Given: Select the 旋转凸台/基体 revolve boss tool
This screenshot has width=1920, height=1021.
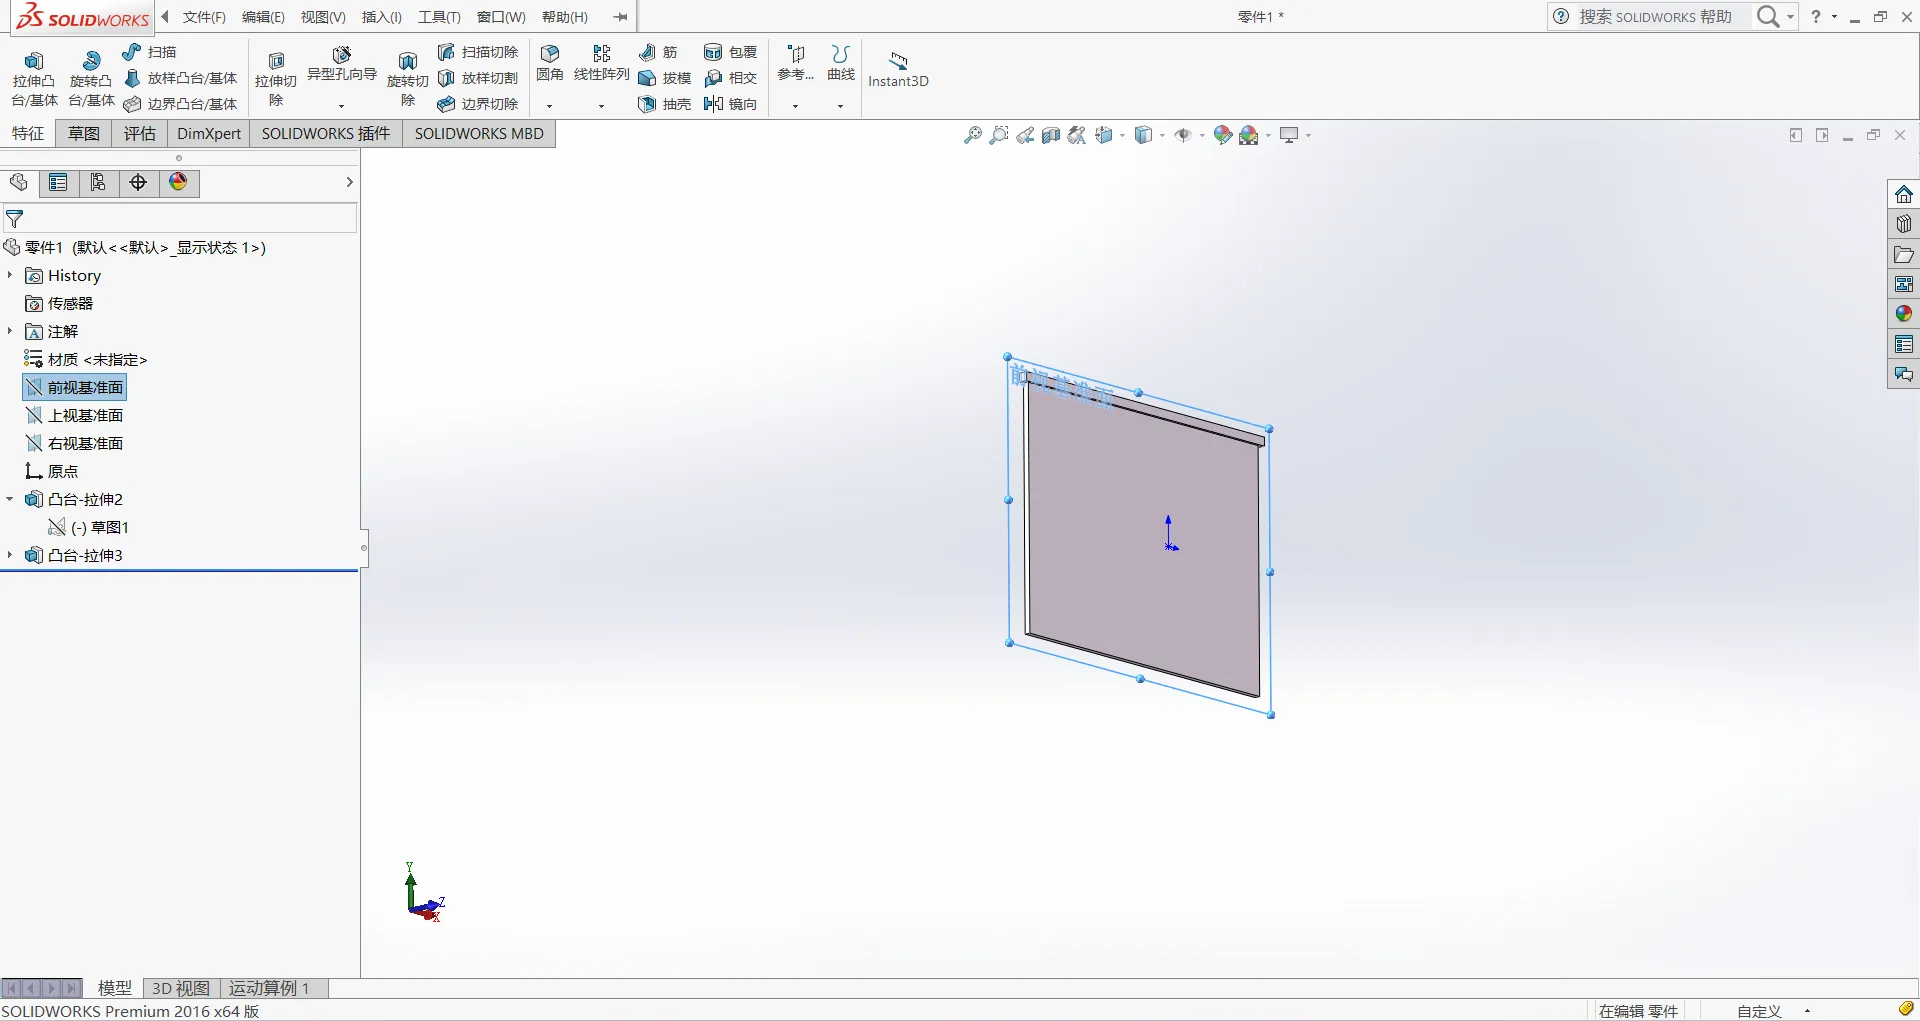Looking at the screenshot, I should (91, 79).
